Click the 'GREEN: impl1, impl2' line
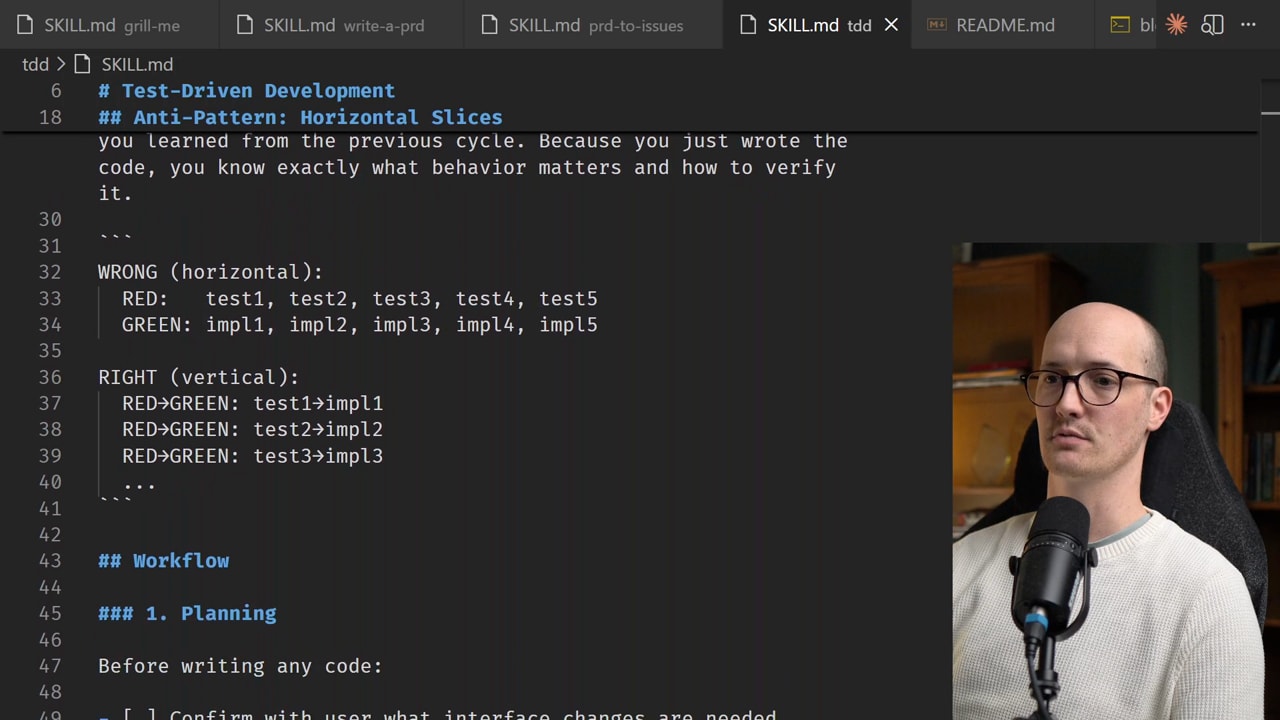Image resolution: width=1280 pixels, height=720 pixels. [x=360, y=324]
